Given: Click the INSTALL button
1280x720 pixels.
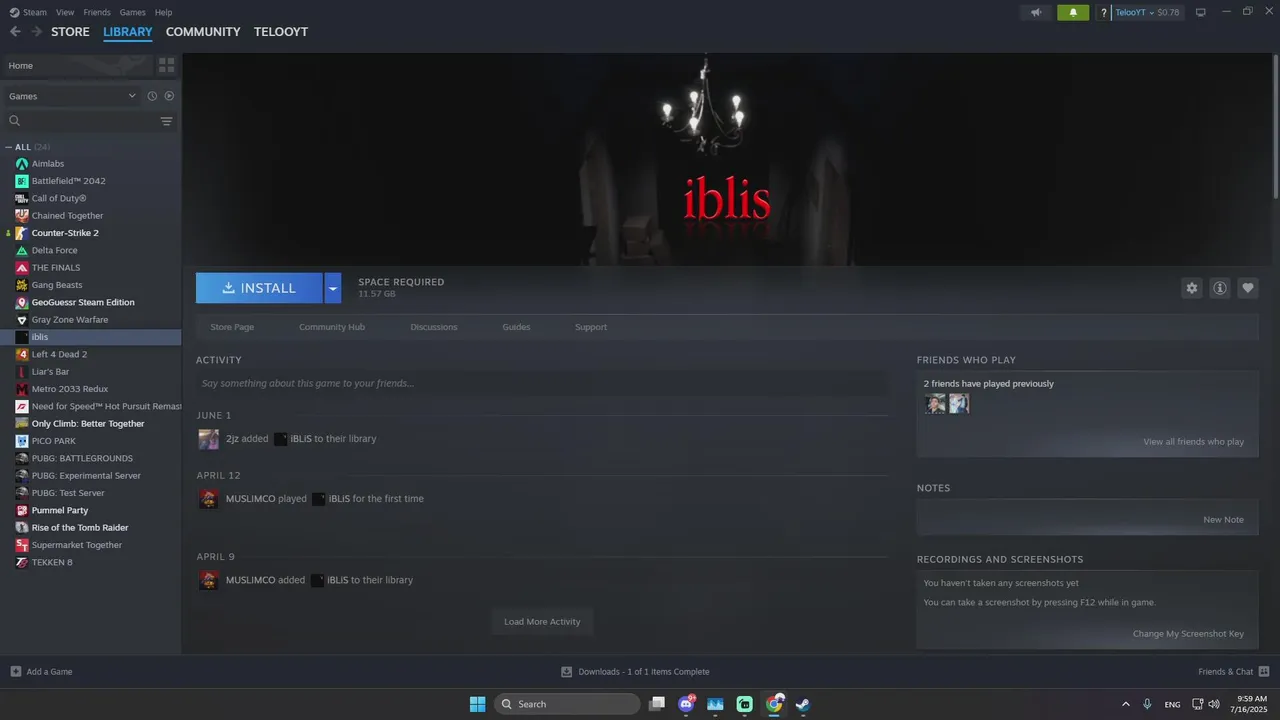Looking at the screenshot, I should (x=259, y=288).
